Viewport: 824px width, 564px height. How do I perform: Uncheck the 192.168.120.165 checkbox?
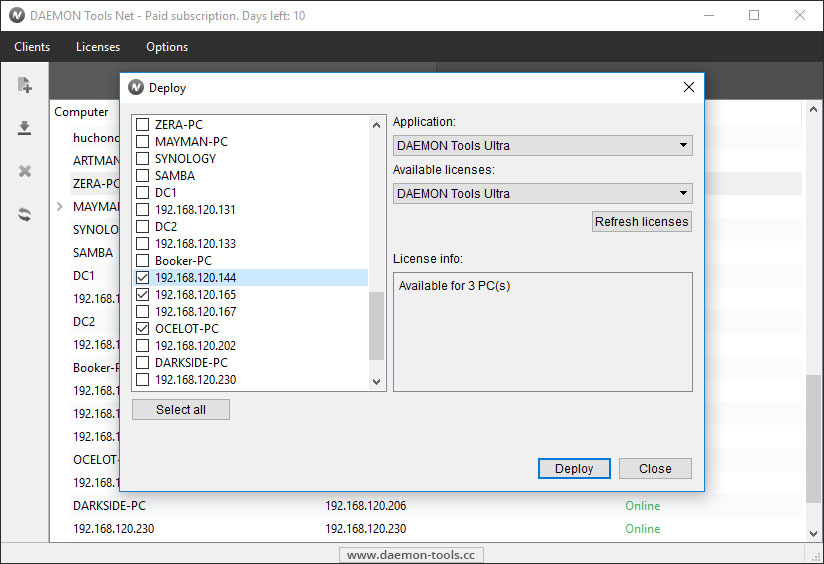pos(142,294)
